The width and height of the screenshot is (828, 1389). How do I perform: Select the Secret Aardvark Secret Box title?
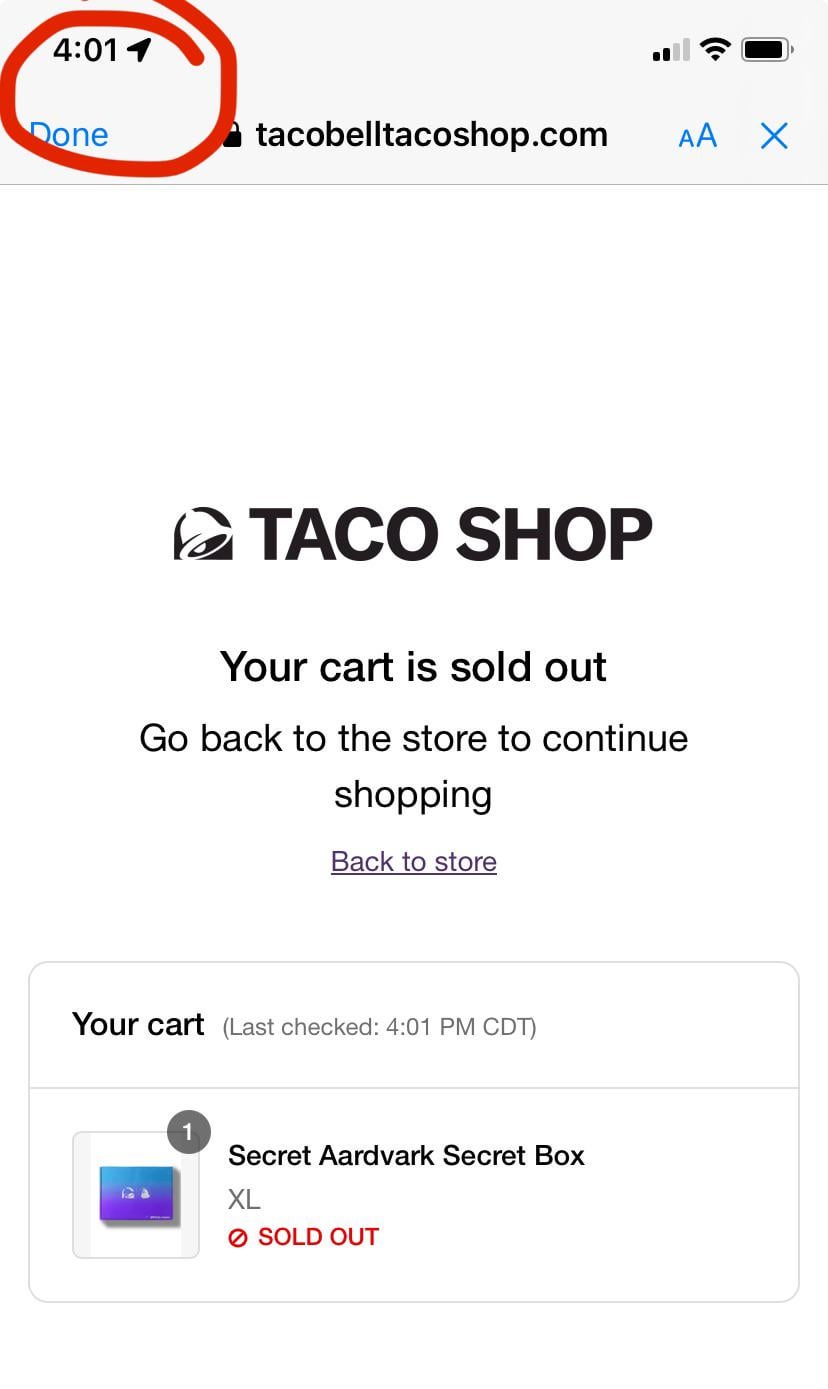click(x=406, y=1155)
